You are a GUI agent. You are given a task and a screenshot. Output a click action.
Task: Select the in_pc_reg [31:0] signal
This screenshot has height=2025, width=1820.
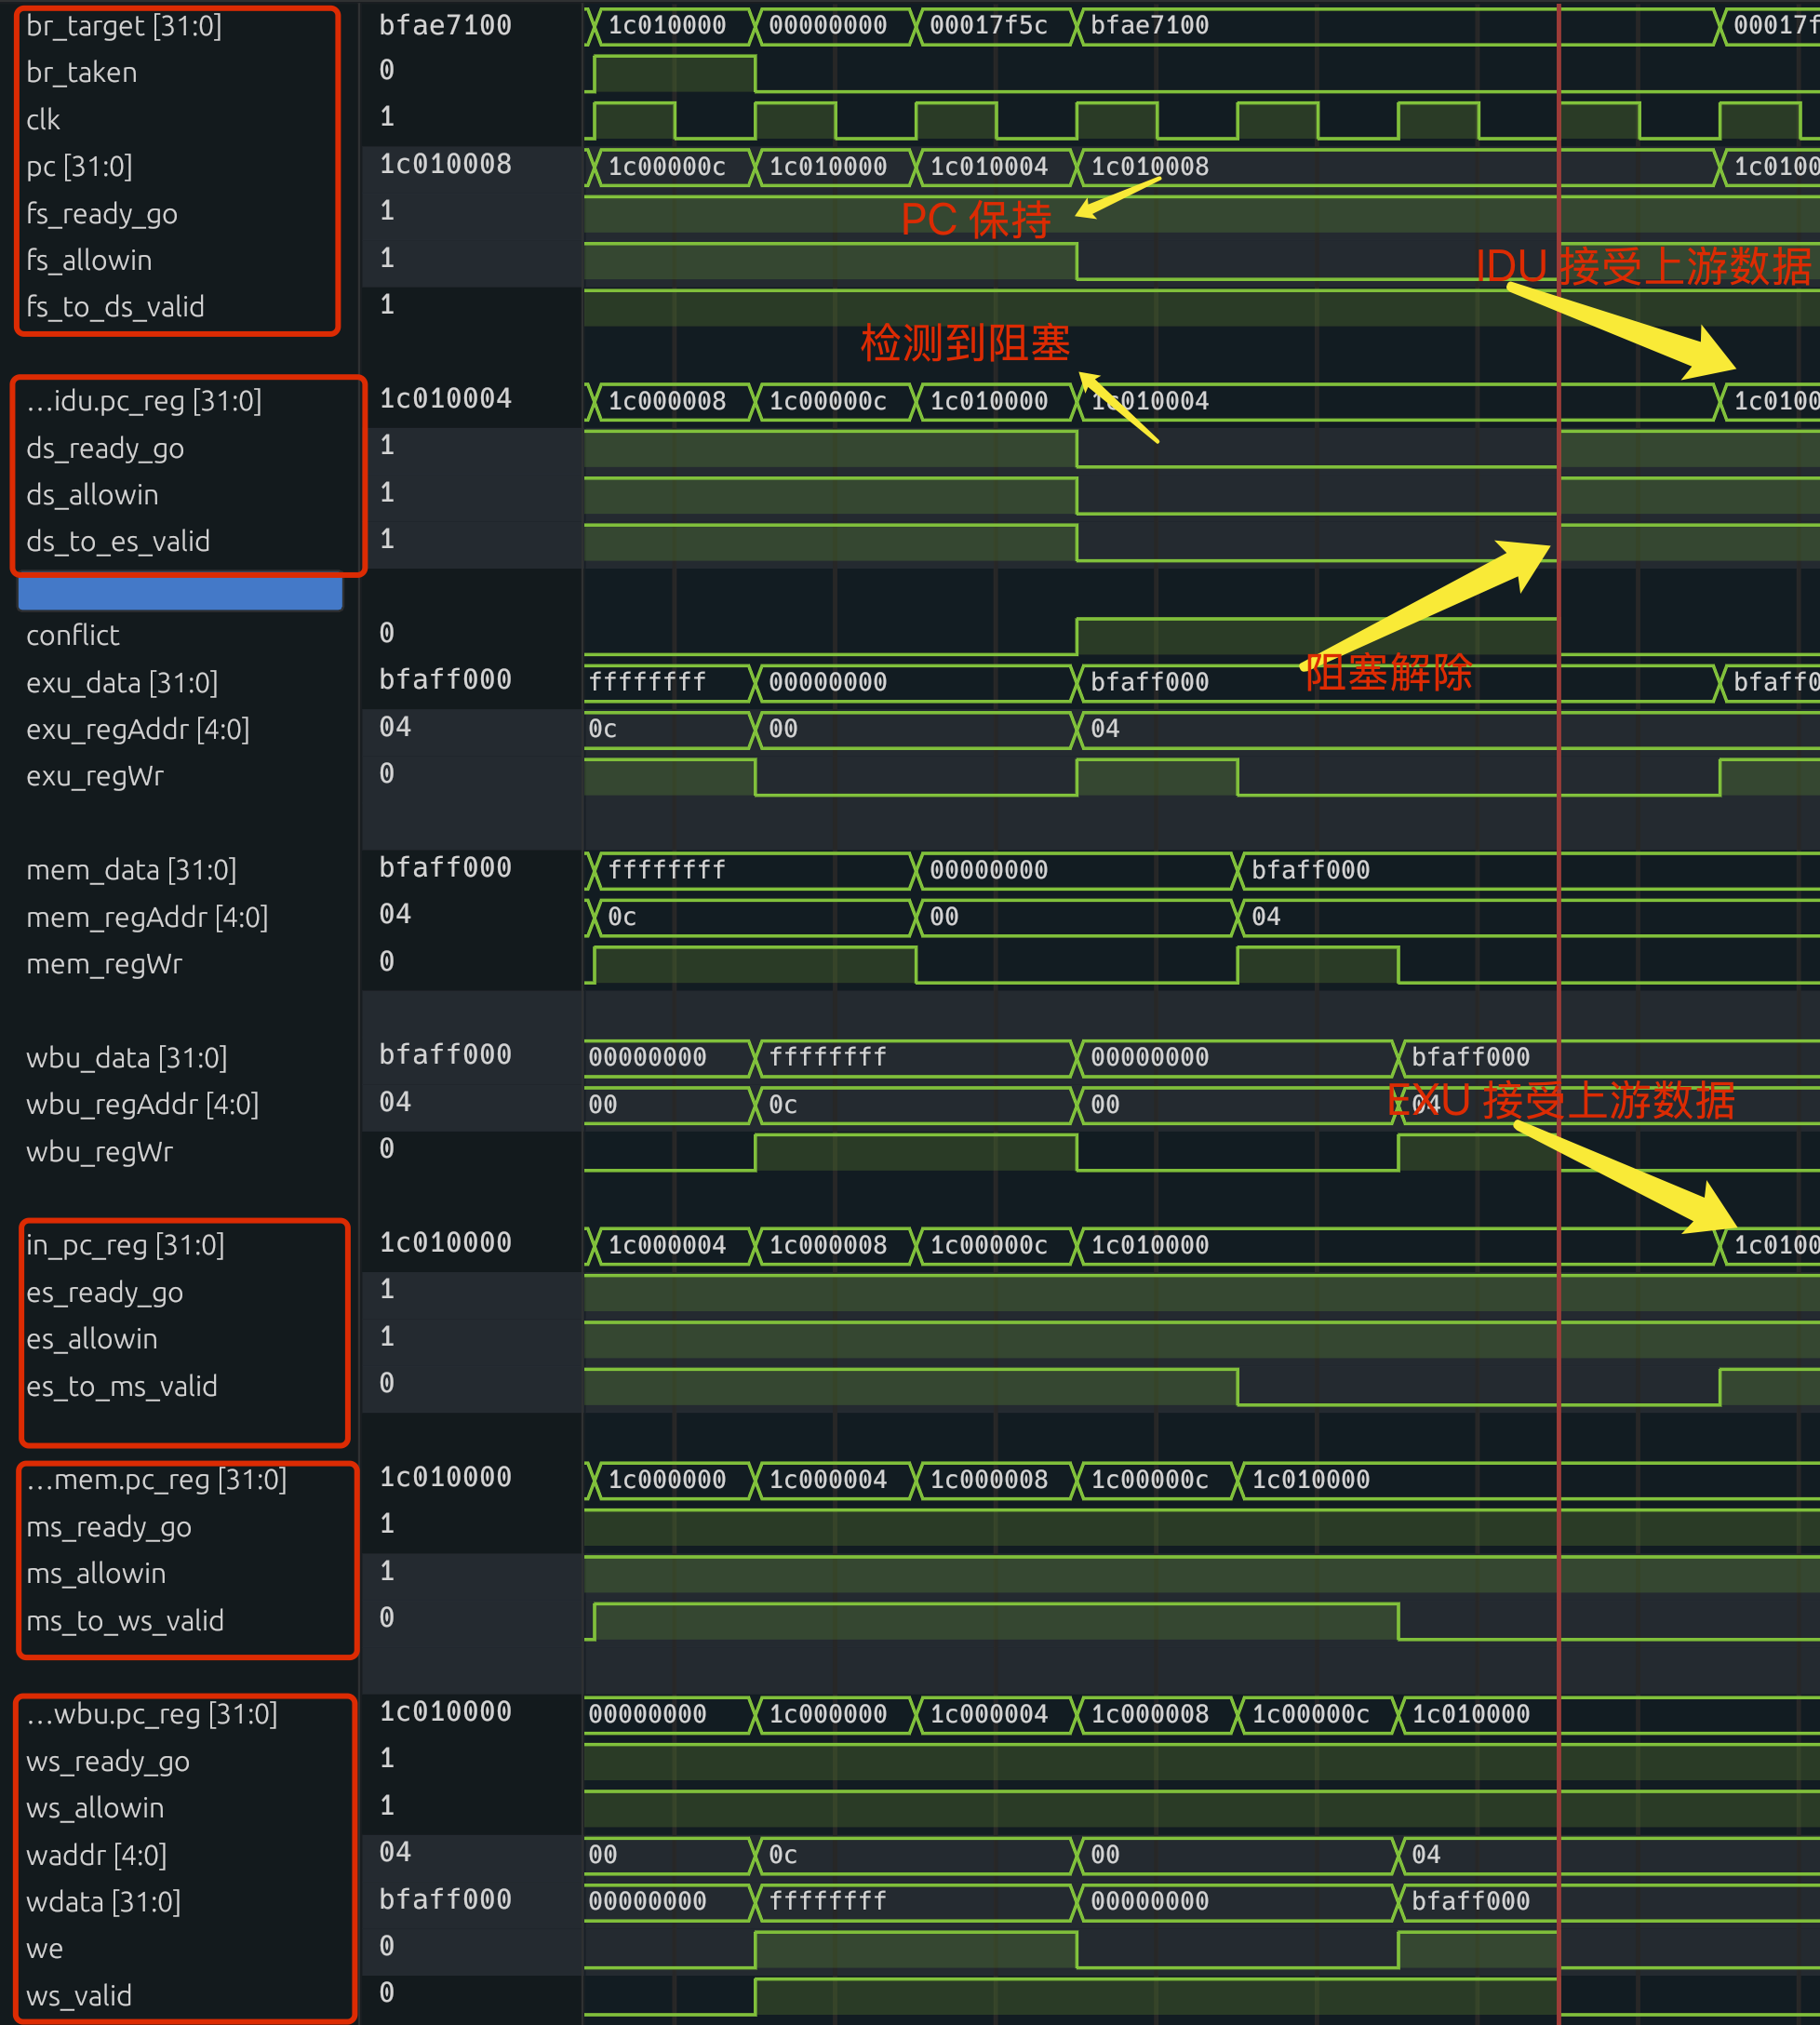pos(125,1245)
